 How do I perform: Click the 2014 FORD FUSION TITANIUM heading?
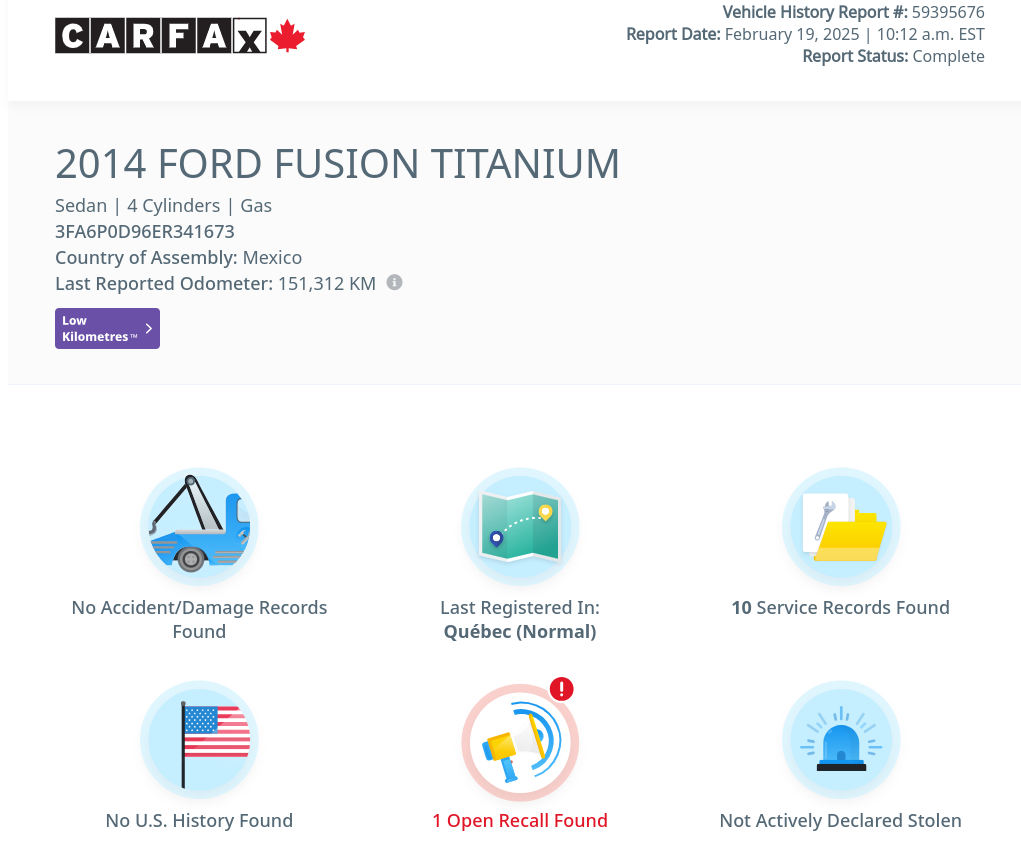337,163
